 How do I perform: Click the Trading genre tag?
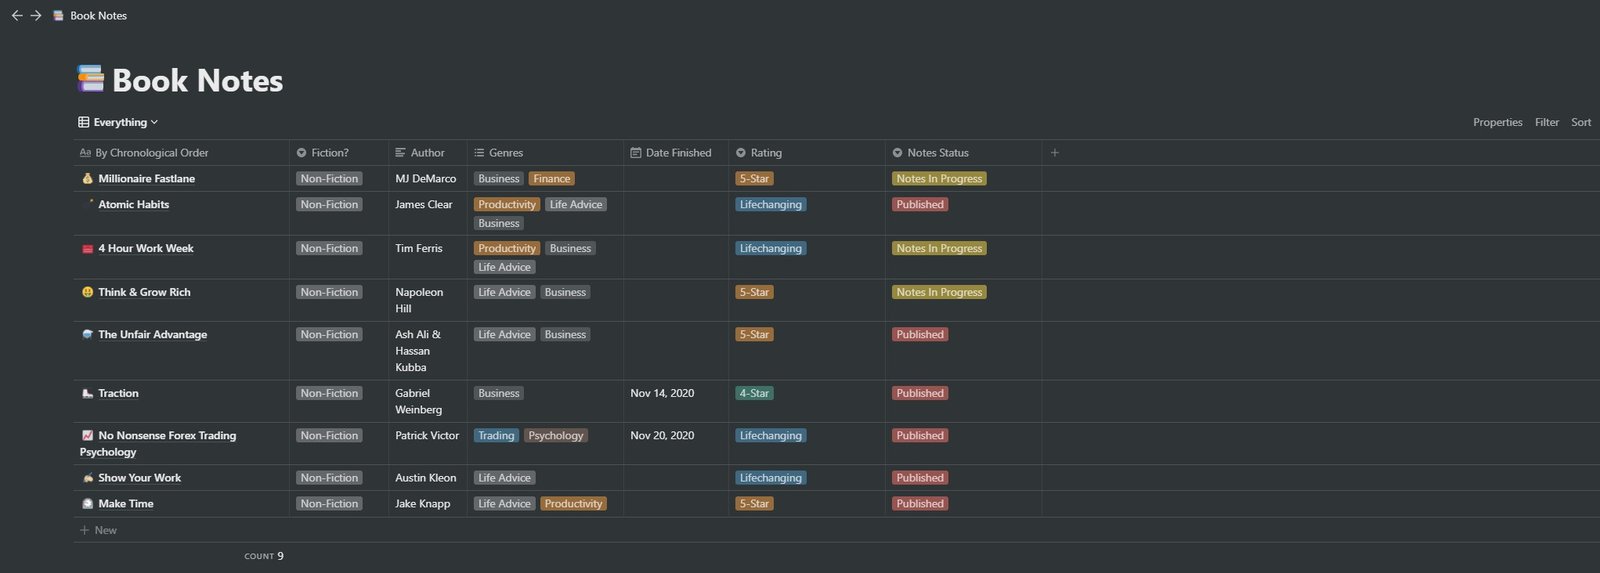[496, 436]
